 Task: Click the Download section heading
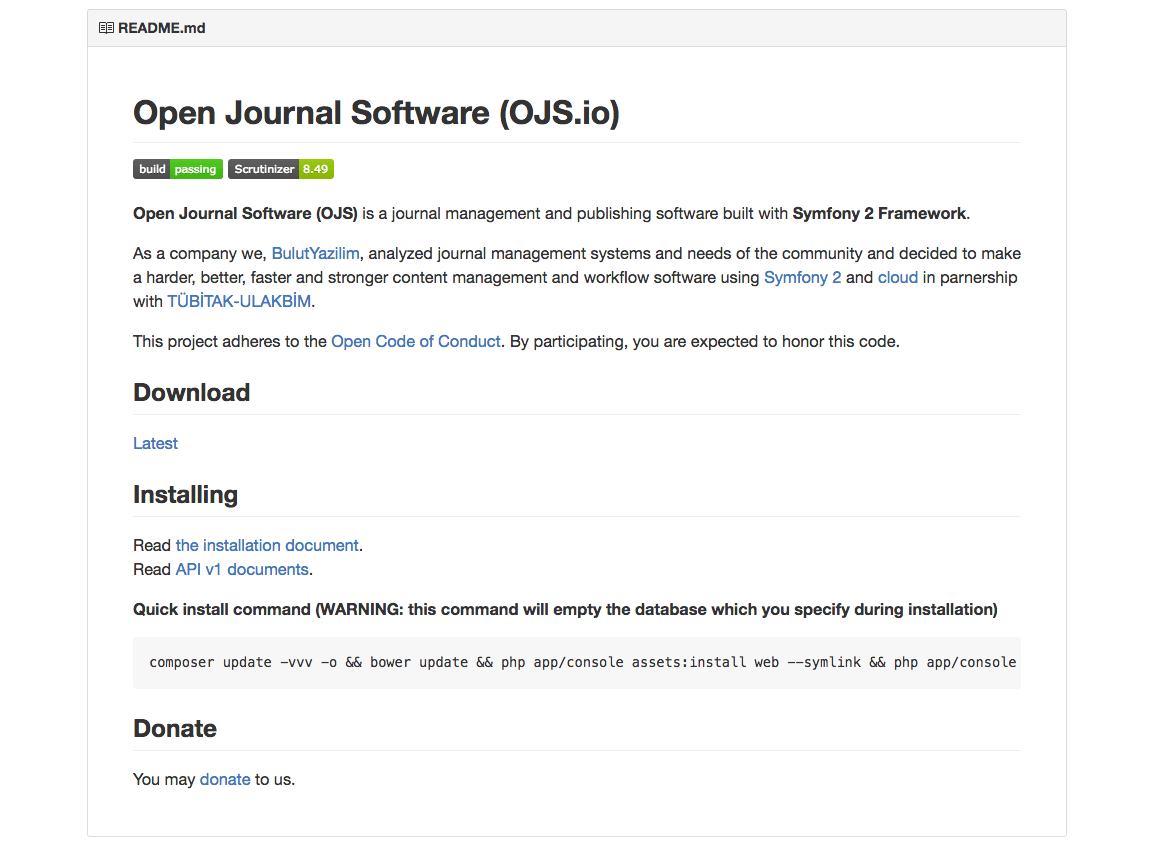191,392
